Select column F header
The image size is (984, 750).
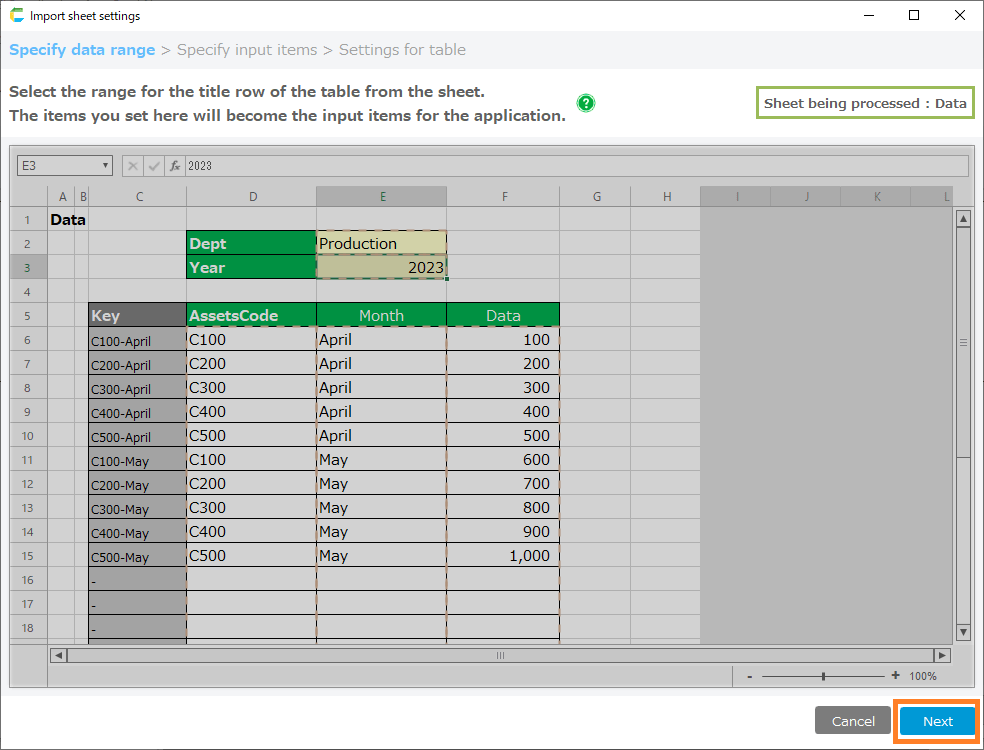(x=503, y=197)
